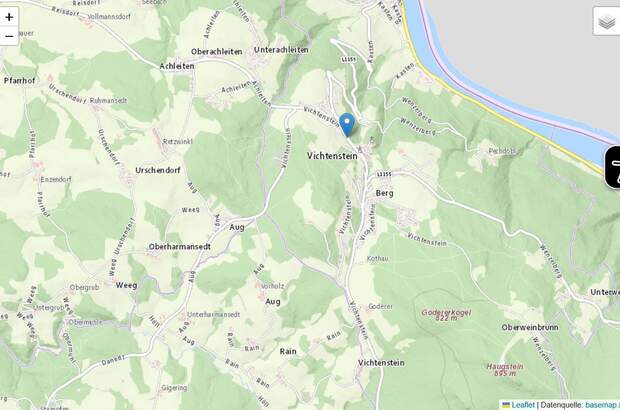The width and height of the screenshot is (620, 410).
Task: Zoom out with the minus button
Action: 9,36
